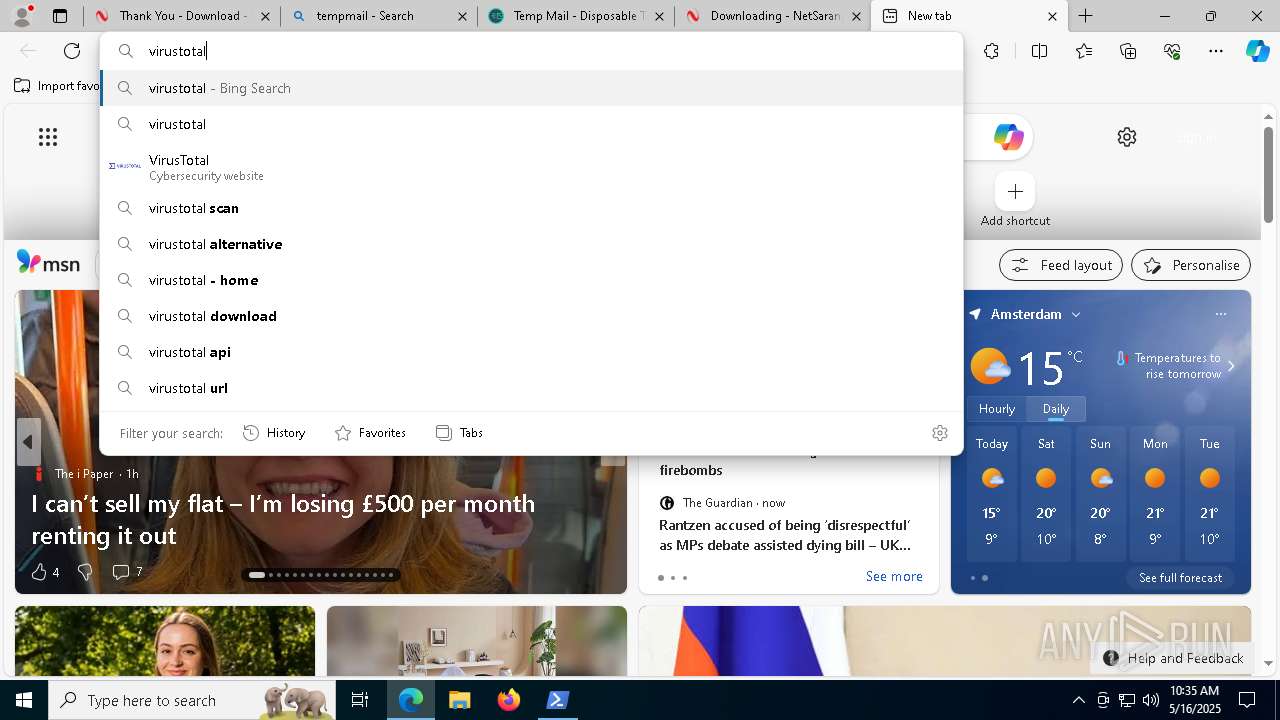Open the See more news link
1280x720 pixels.
[x=894, y=576]
